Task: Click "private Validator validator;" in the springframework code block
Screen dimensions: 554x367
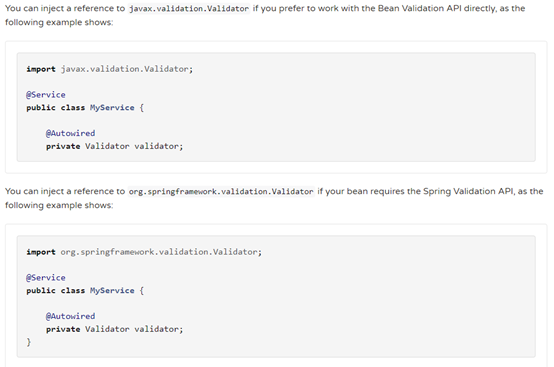Action: click(x=114, y=329)
